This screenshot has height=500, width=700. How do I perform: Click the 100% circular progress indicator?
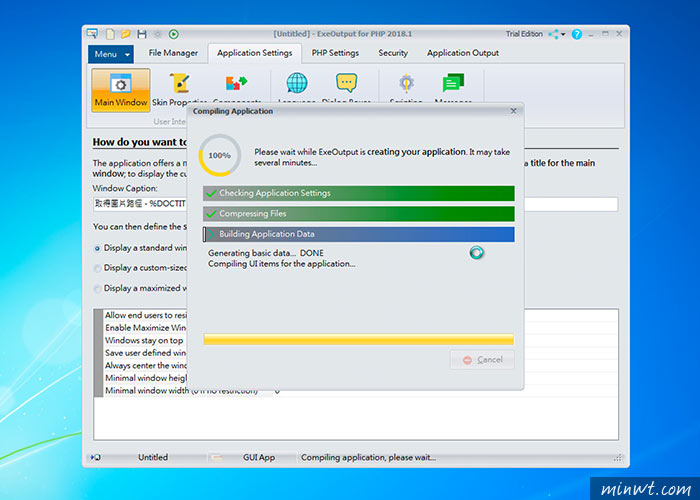220,155
